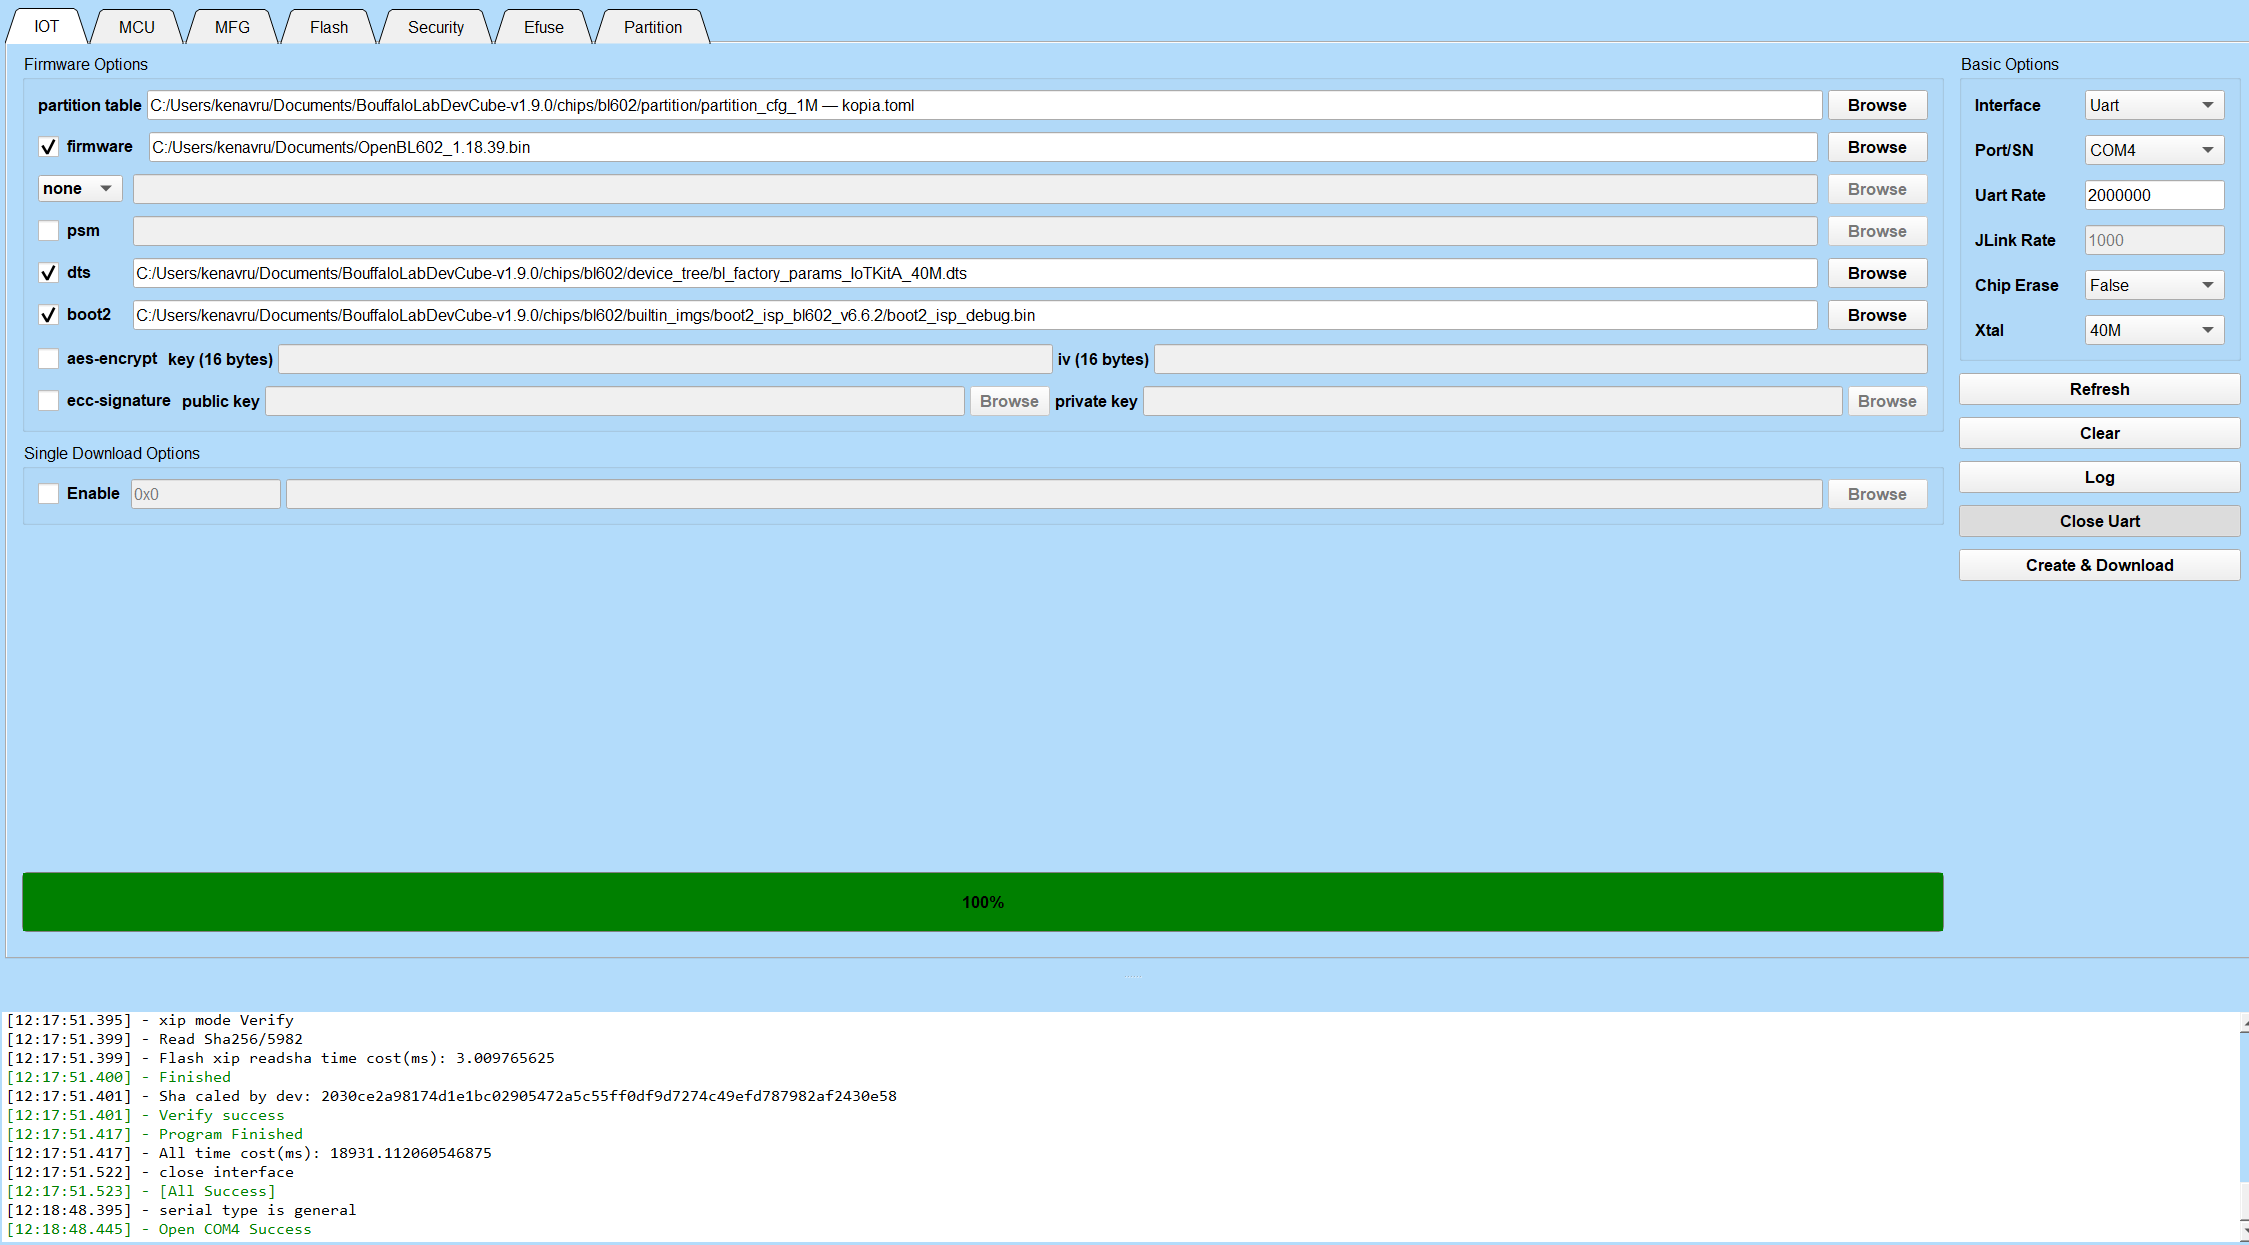The image size is (2249, 1245).
Task: Click Create & Download
Action: (x=2099, y=565)
